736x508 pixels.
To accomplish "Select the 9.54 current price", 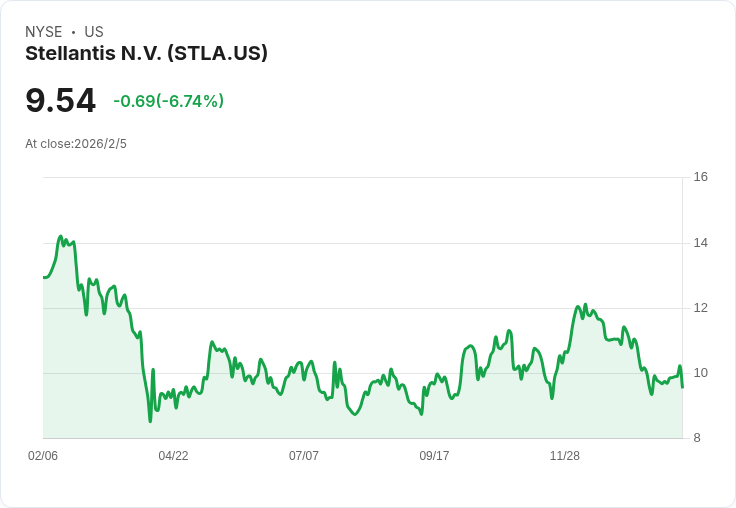I will [x=61, y=100].
